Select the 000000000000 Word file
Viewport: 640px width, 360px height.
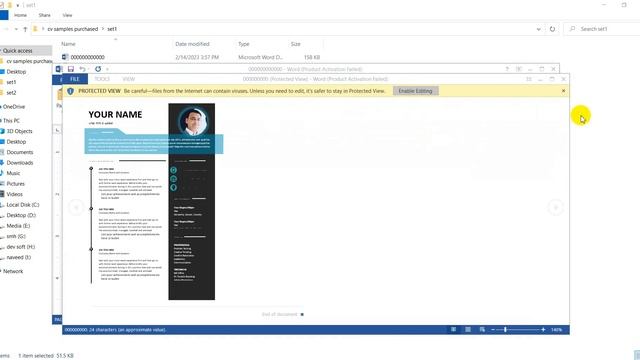(87, 57)
